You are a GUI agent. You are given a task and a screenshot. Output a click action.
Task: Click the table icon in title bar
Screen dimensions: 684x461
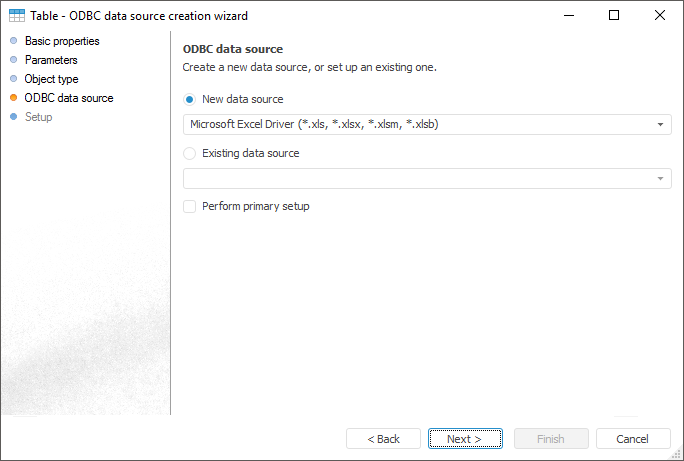(17, 16)
